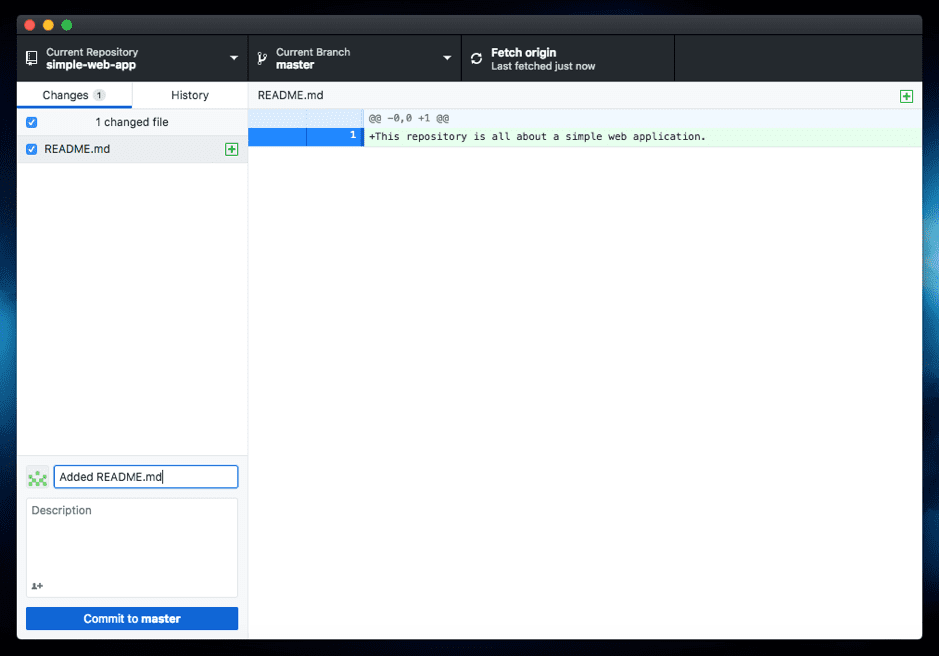Click inside the Added README.md summary field
This screenshot has width=939, height=656.
pyautogui.click(x=145, y=477)
